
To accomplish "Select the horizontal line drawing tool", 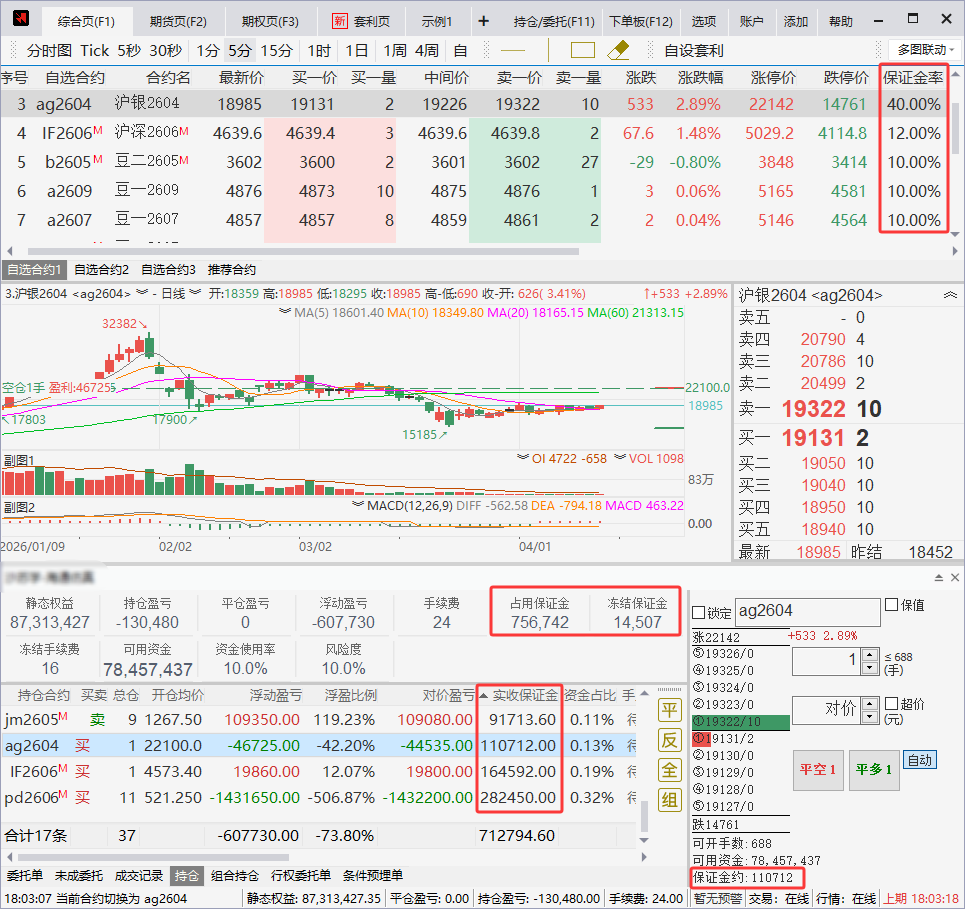I will point(513,50).
